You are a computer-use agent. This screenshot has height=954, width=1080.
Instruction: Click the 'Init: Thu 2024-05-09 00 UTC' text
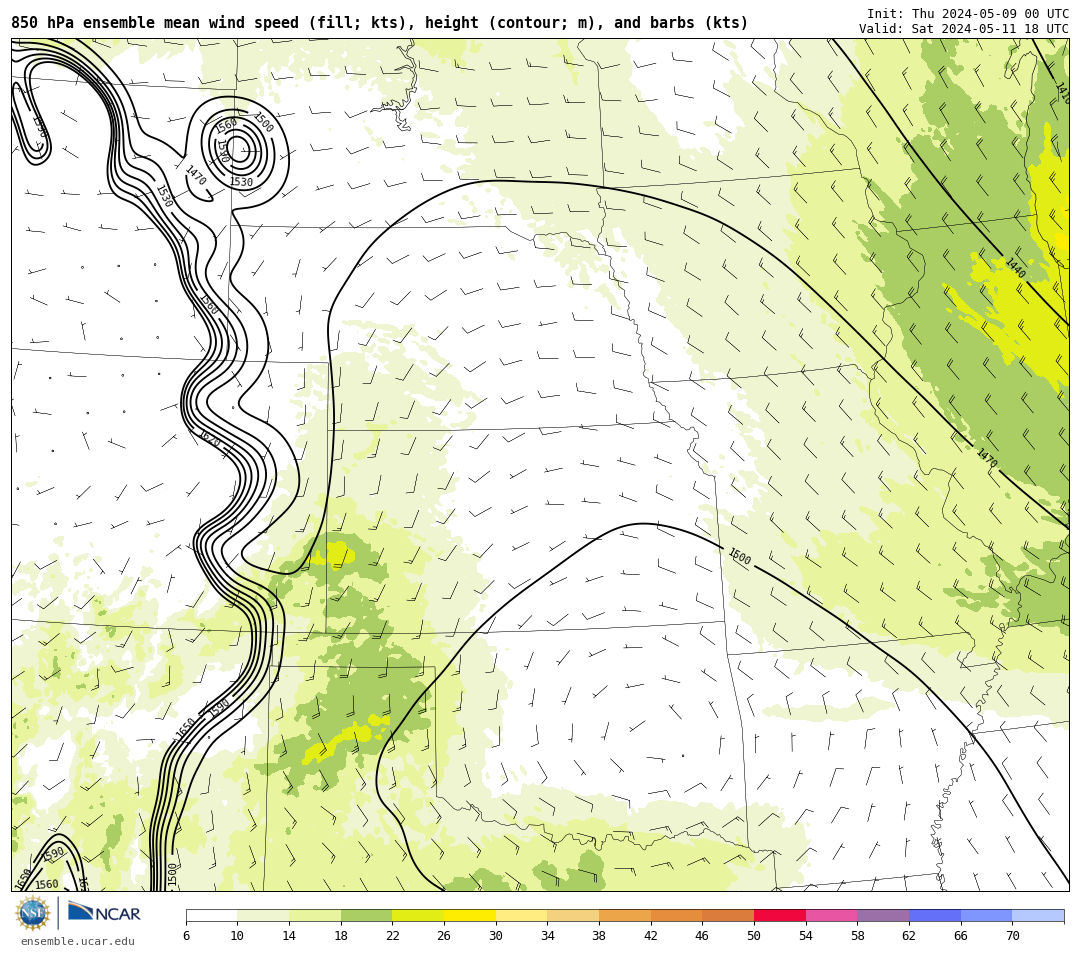968,14
